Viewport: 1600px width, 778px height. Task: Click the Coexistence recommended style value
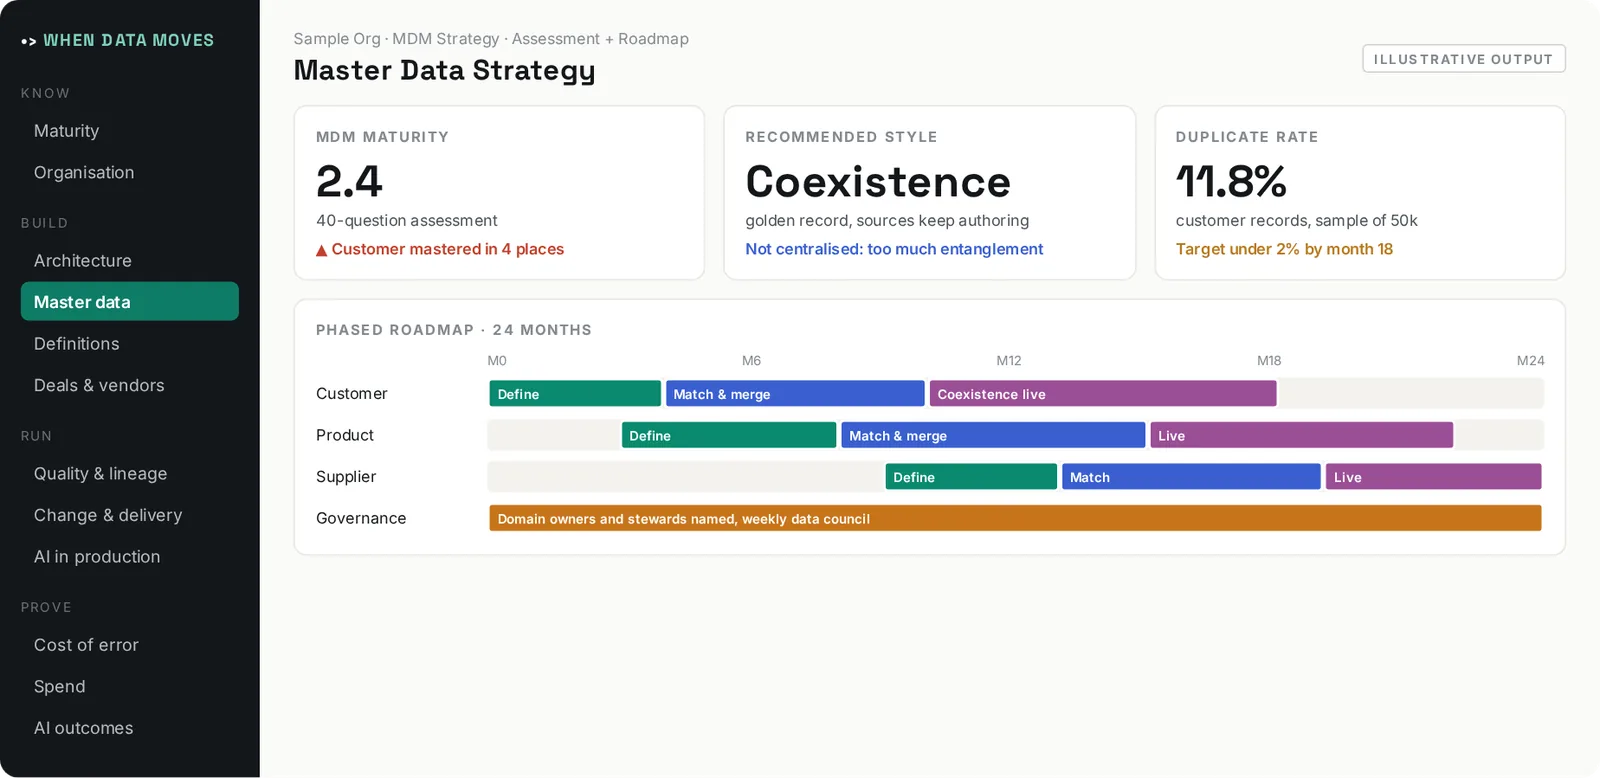(878, 182)
